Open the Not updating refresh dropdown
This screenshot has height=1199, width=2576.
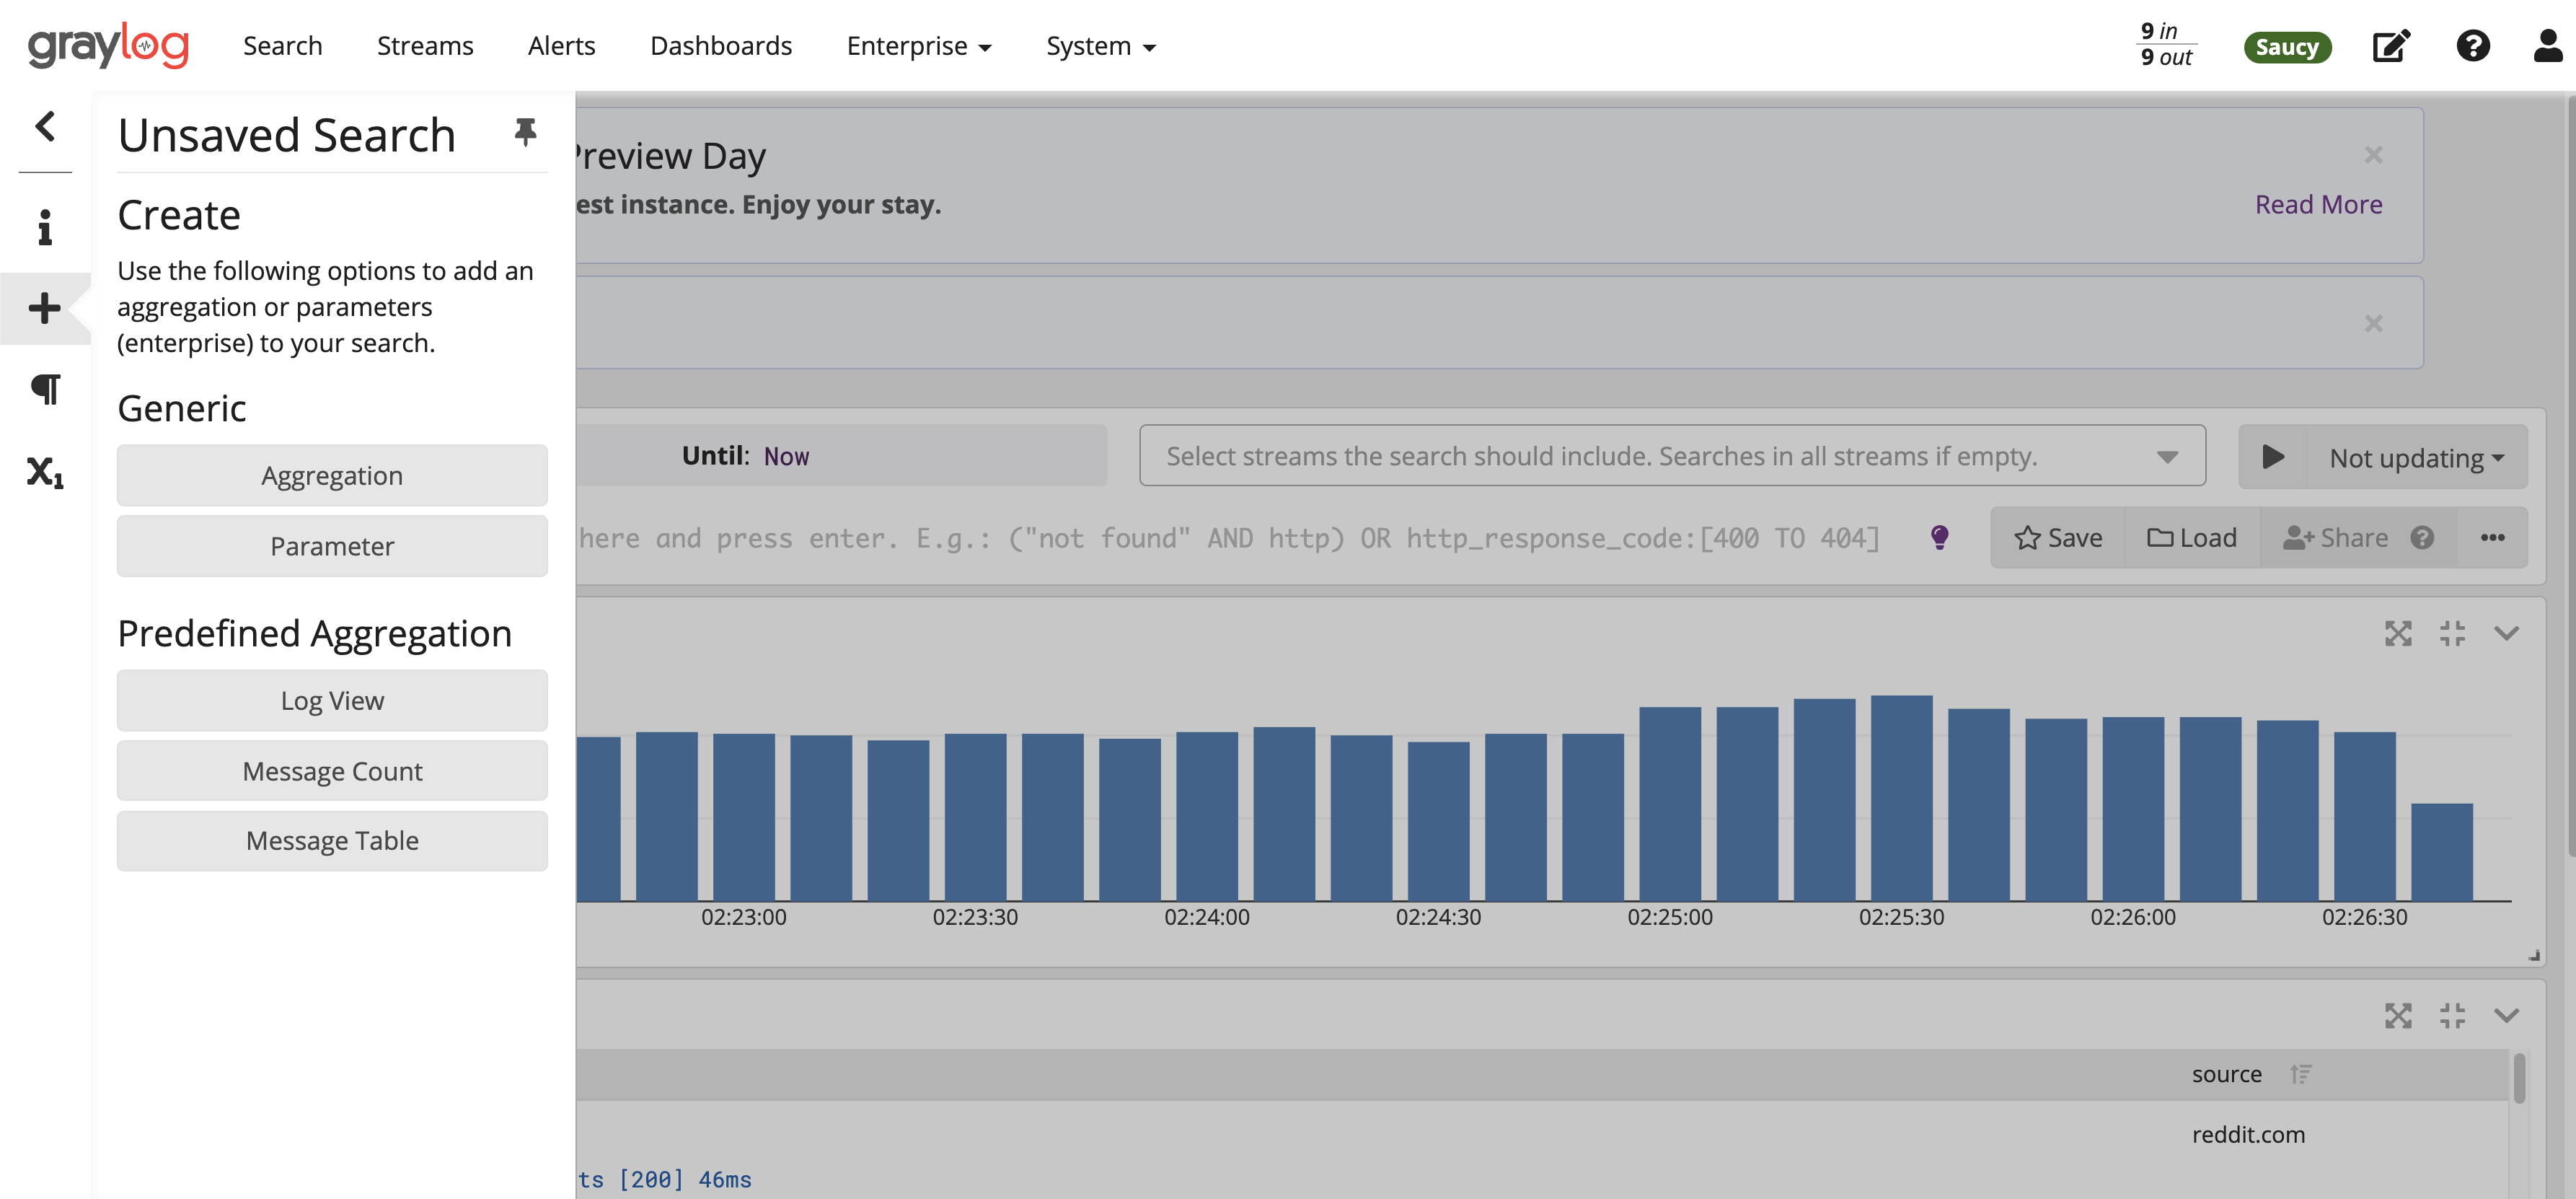(x=2416, y=458)
